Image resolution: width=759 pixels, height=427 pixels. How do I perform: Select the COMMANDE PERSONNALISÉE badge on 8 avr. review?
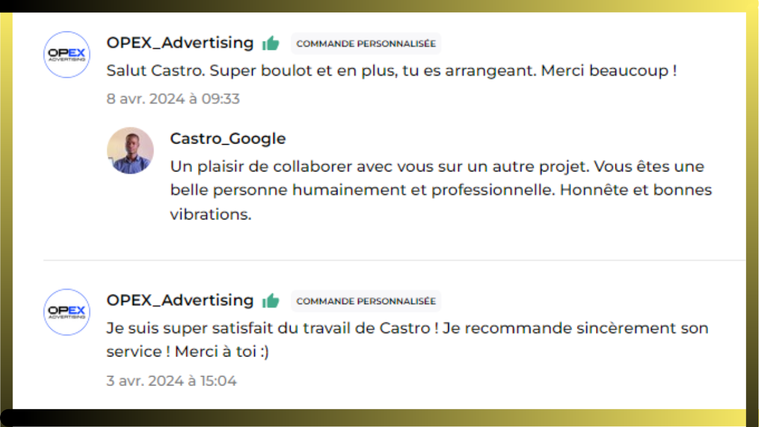pyautogui.click(x=366, y=44)
